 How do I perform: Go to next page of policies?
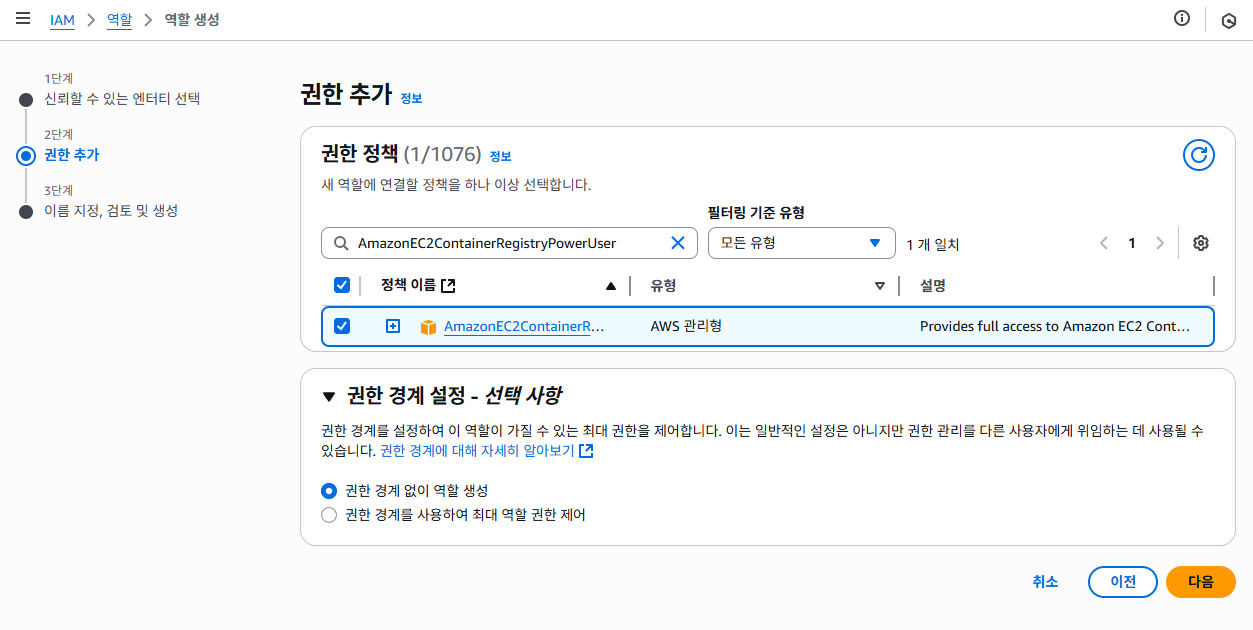[x=1160, y=243]
